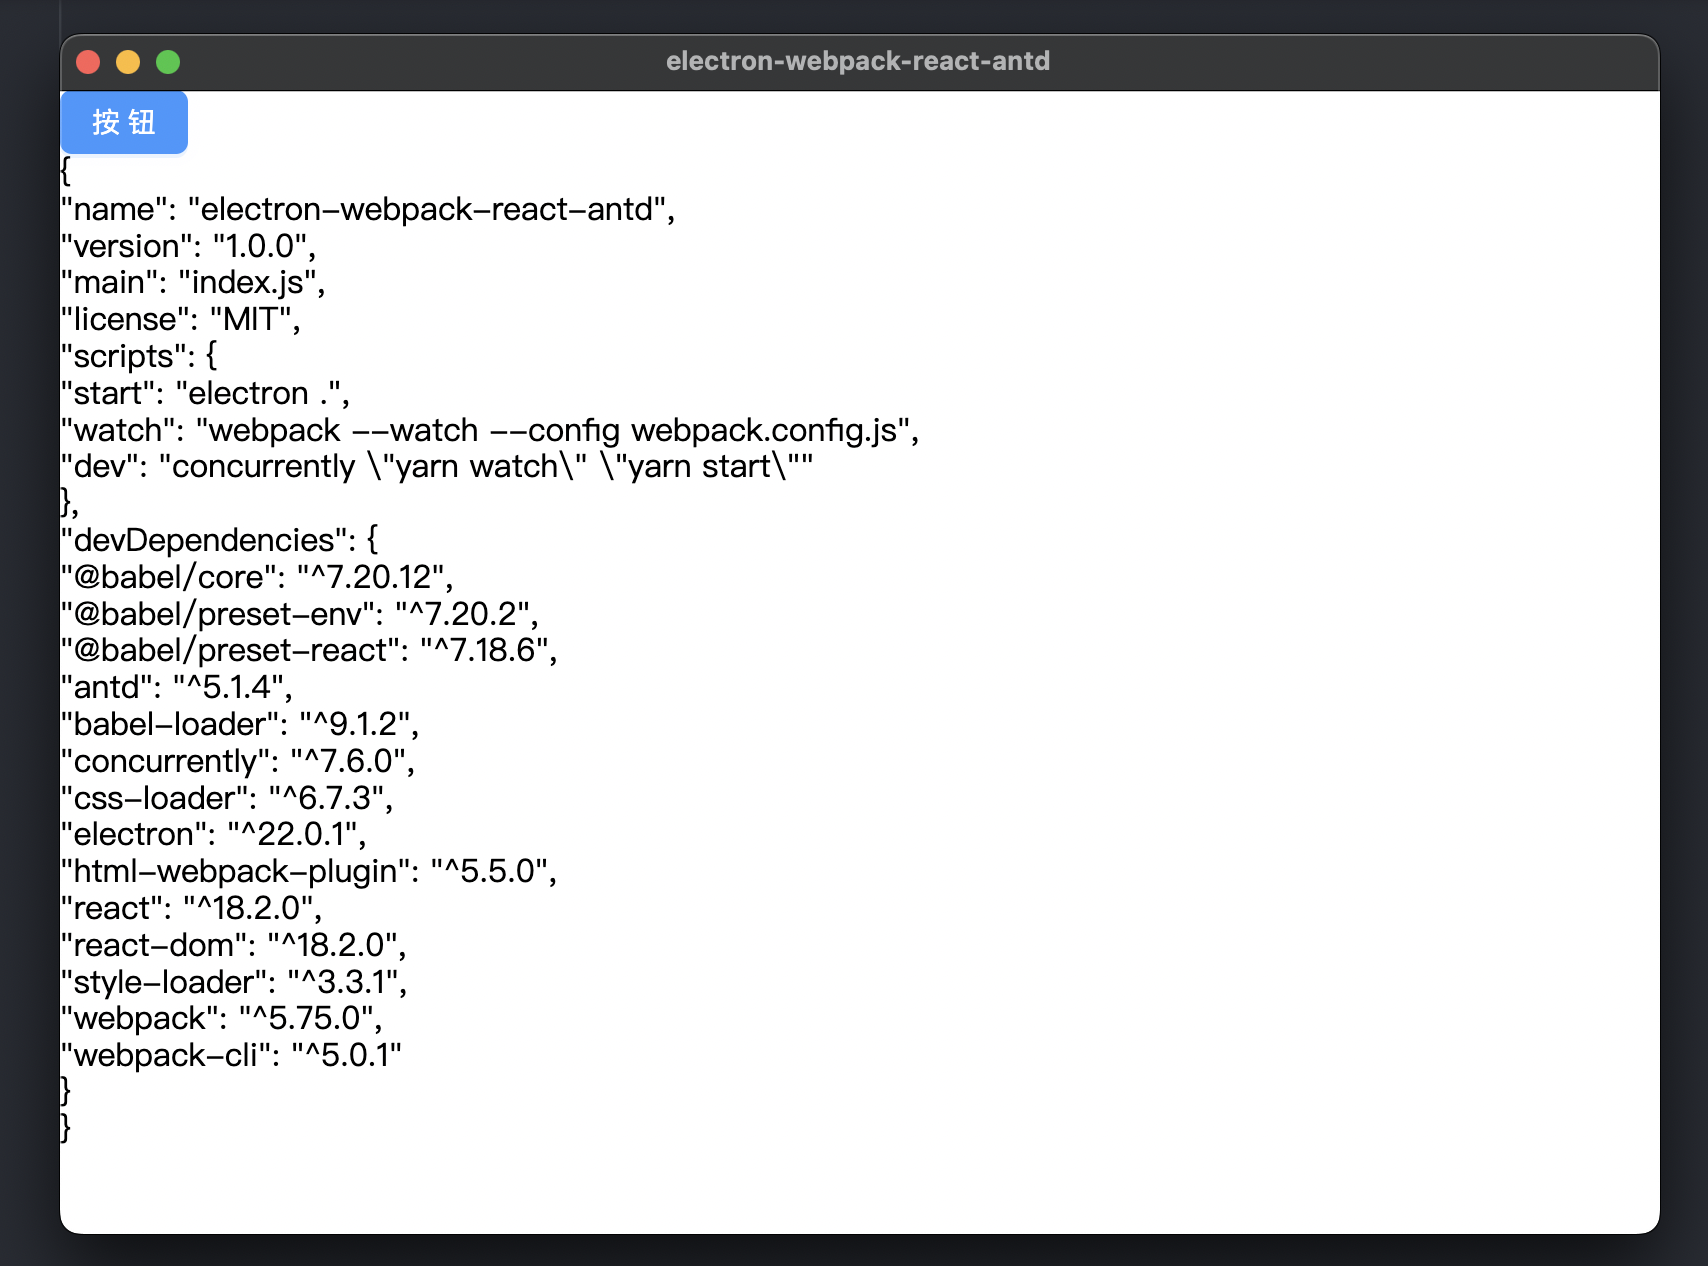Click the "main": "index.js" line
The height and width of the screenshot is (1266, 1708).
click(193, 283)
